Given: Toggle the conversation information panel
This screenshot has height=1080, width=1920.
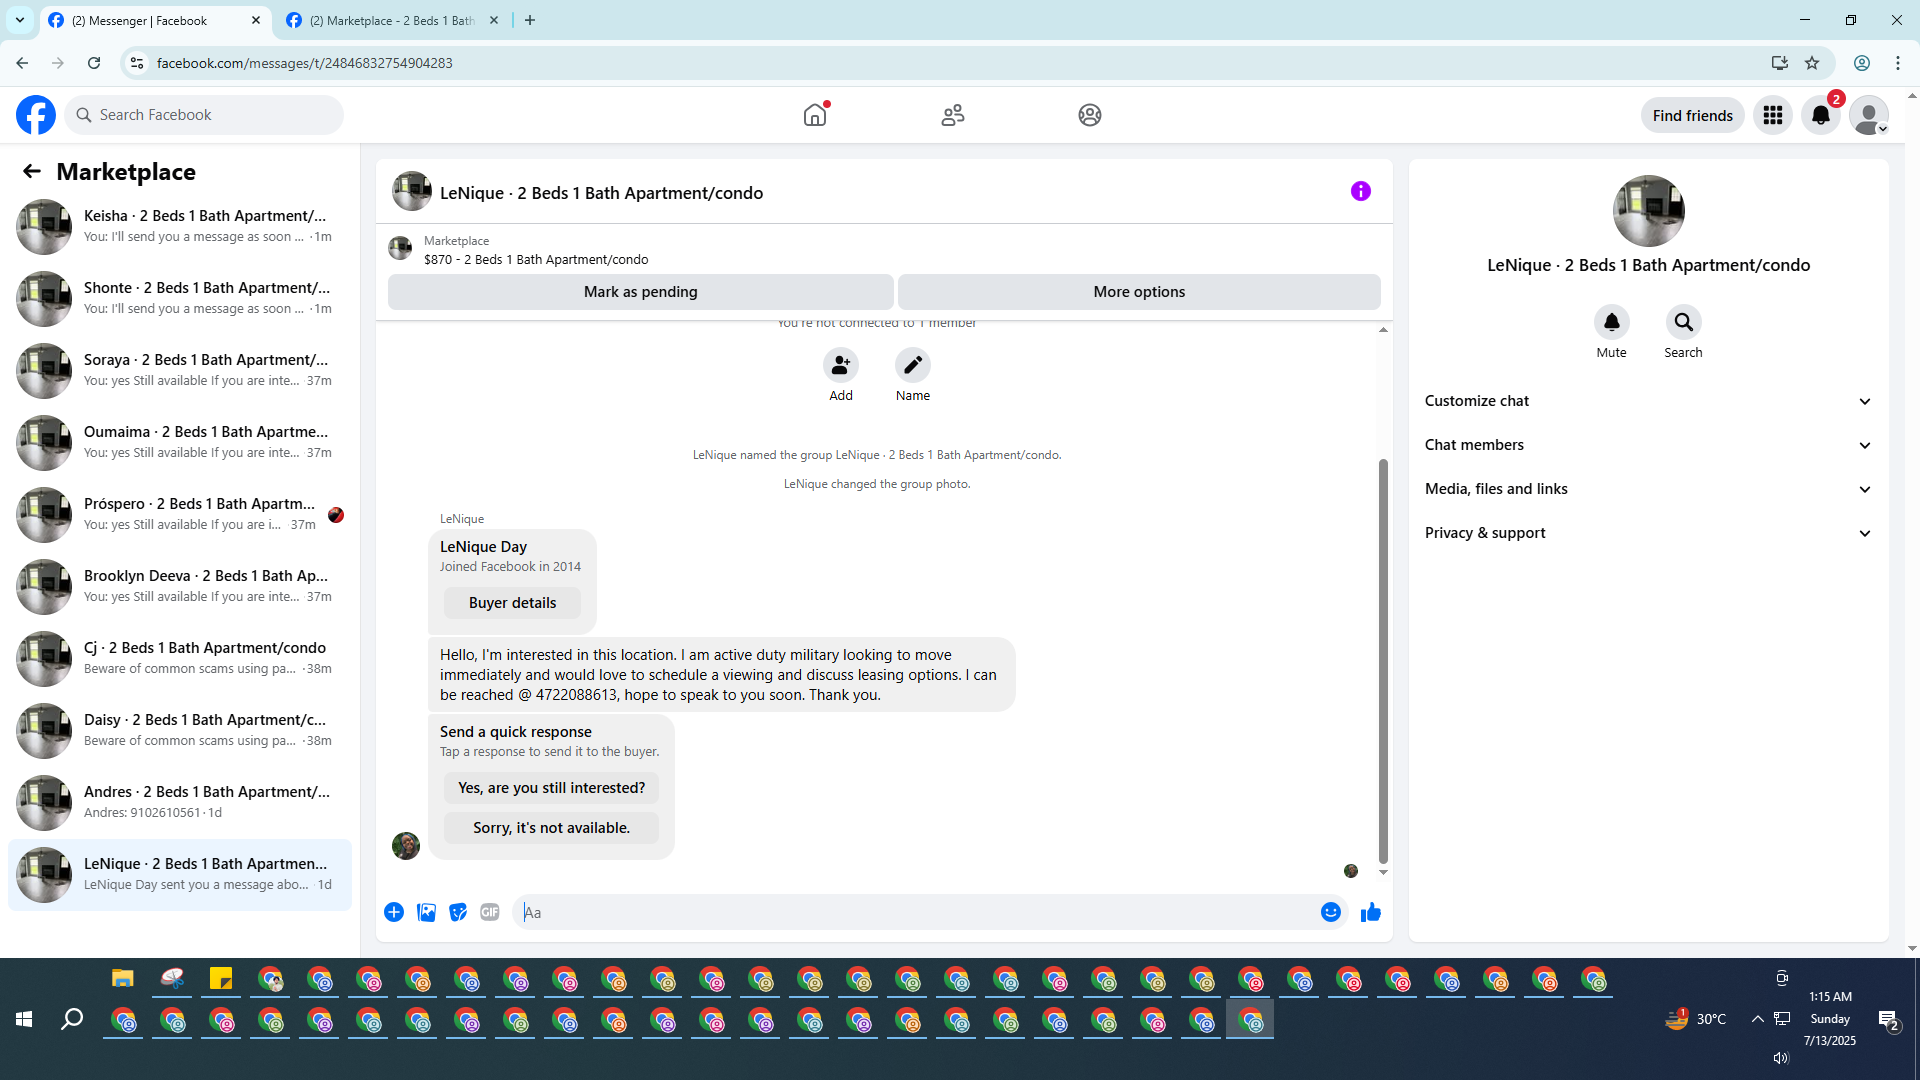Looking at the screenshot, I should [x=1360, y=191].
